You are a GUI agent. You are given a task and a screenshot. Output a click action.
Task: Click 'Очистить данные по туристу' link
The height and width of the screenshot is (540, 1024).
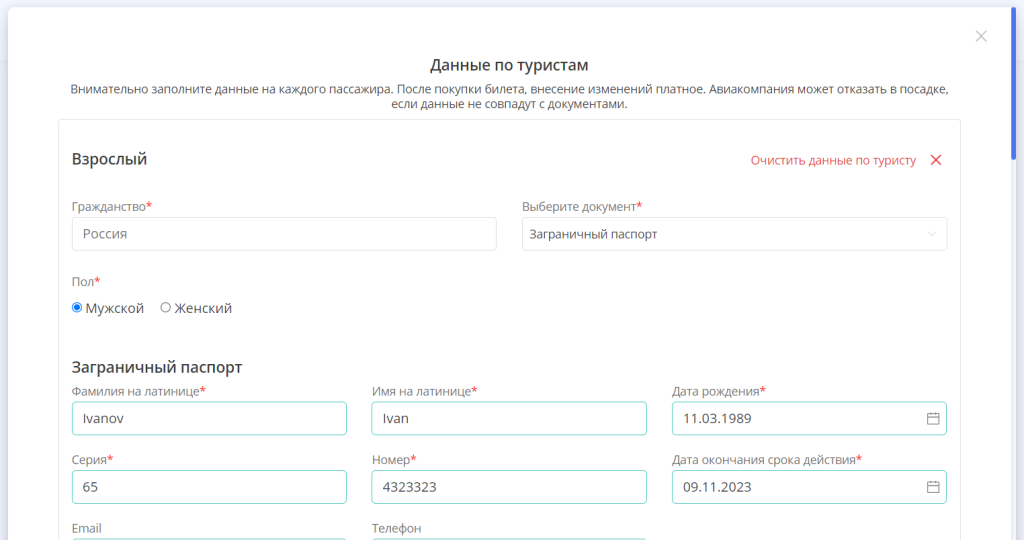pos(833,161)
